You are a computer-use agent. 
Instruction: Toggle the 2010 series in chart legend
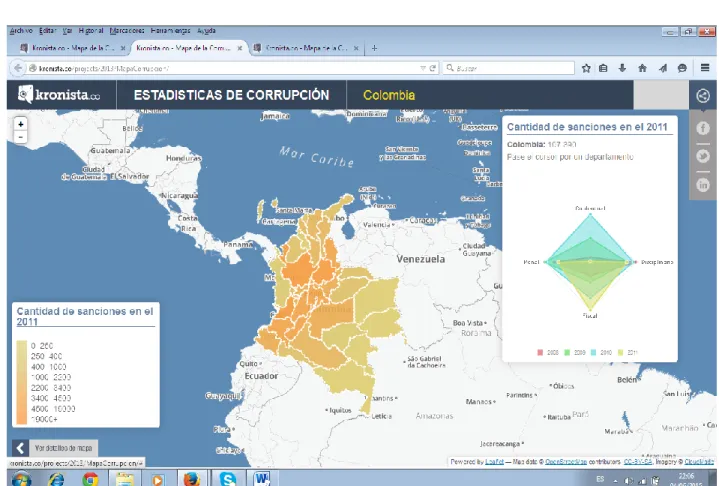pos(601,353)
